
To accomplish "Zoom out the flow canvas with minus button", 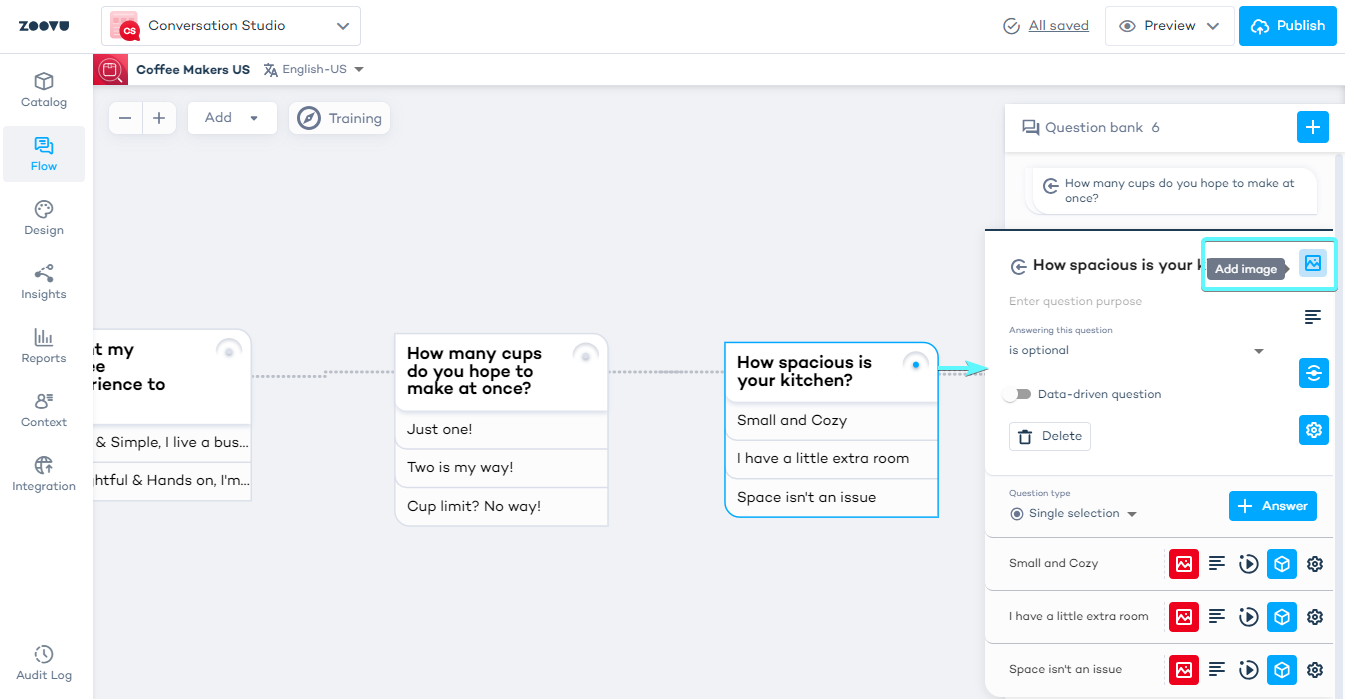I will [125, 118].
